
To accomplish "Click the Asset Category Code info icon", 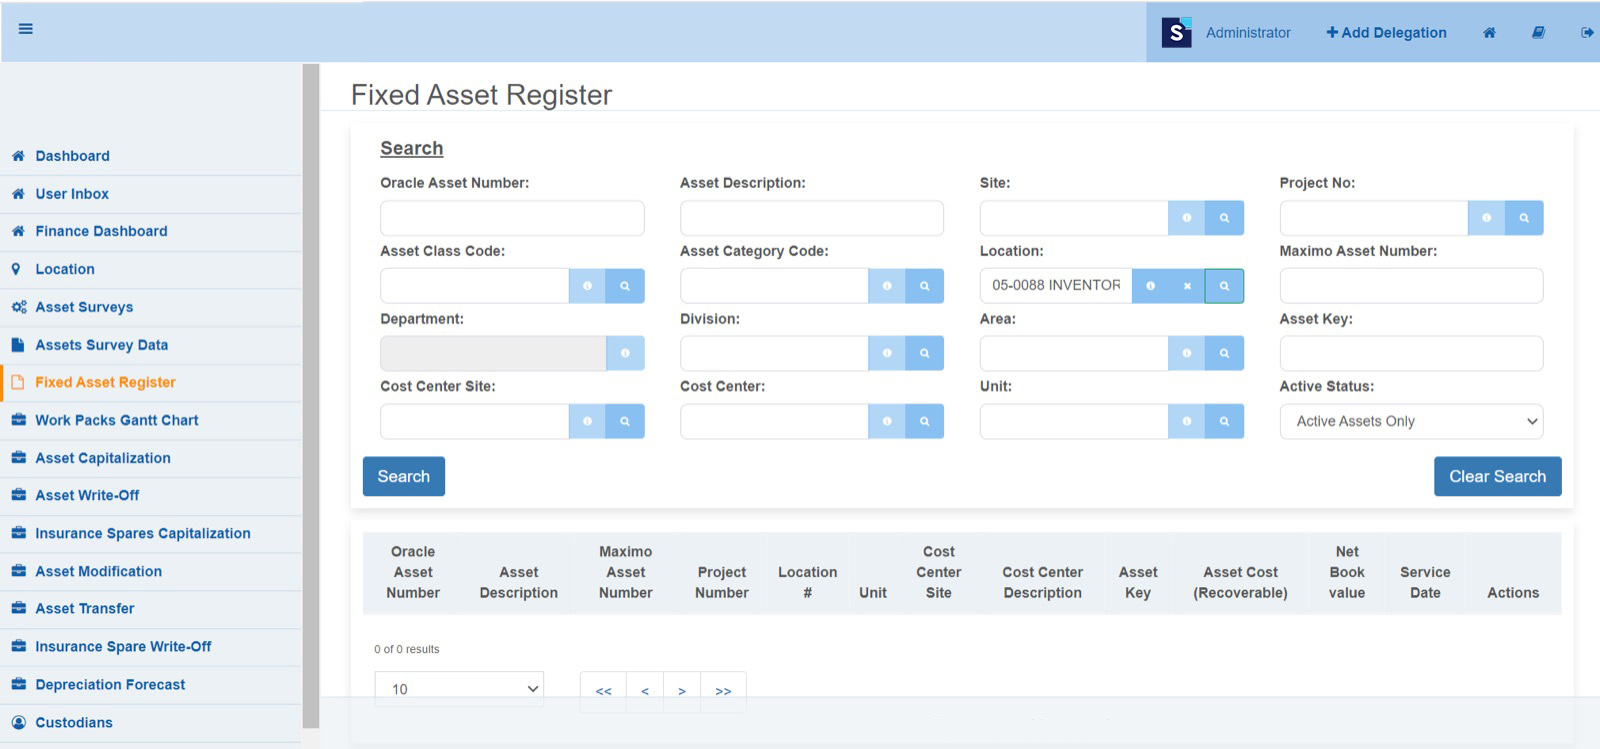I will pos(887,286).
